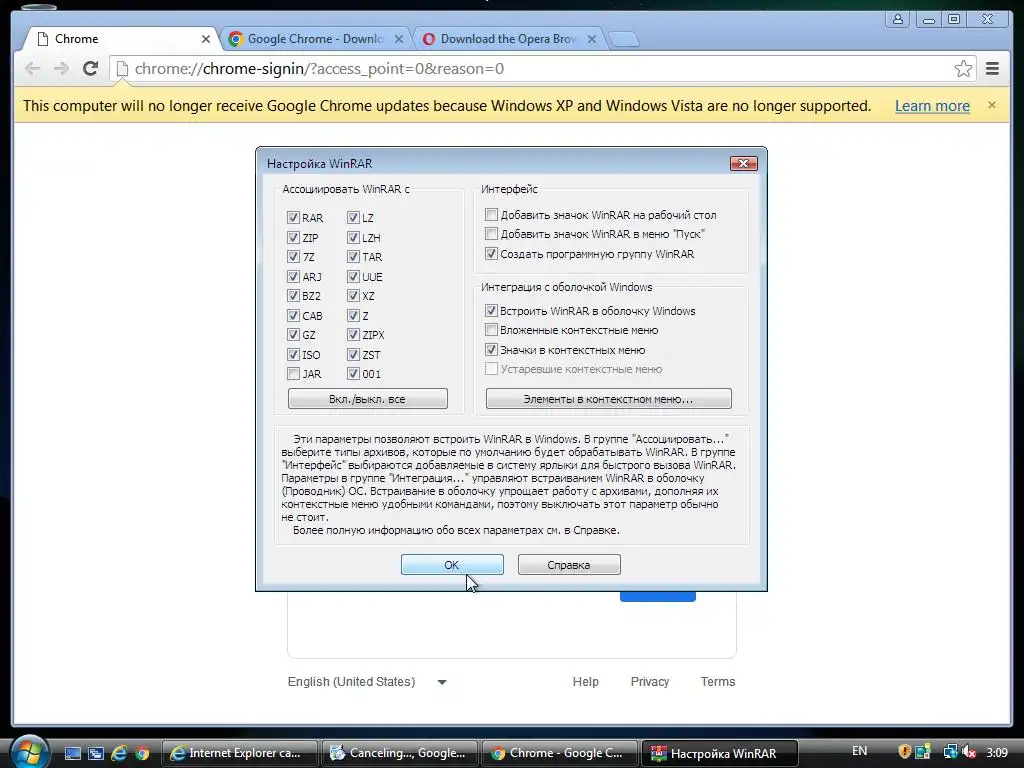Viewport: 1024px width, 768px height.
Task: Uncheck 'Значки в контекстных меню'
Action: tap(492, 349)
